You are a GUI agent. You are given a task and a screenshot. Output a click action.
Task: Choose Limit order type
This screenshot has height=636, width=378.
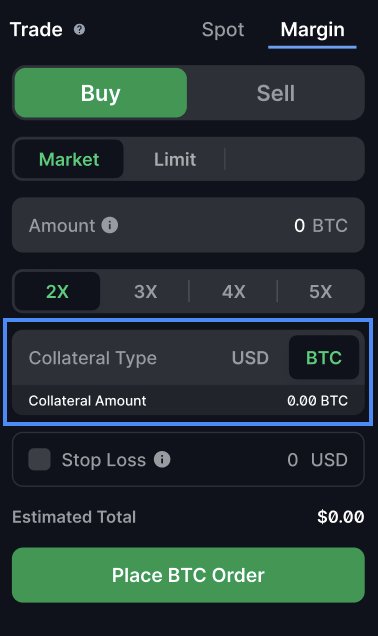[175, 159]
